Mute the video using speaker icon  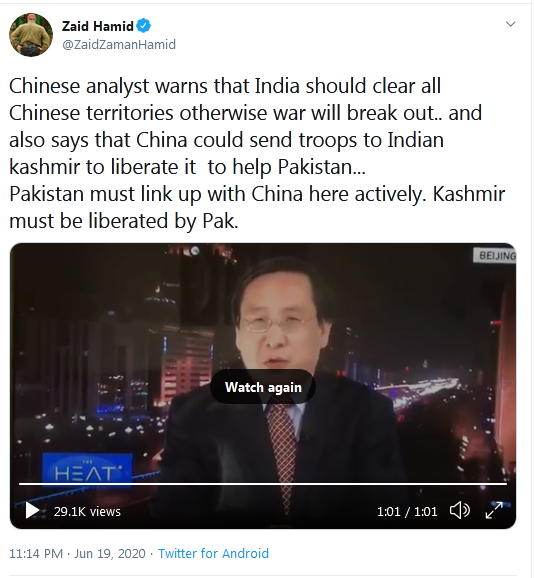(x=460, y=511)
